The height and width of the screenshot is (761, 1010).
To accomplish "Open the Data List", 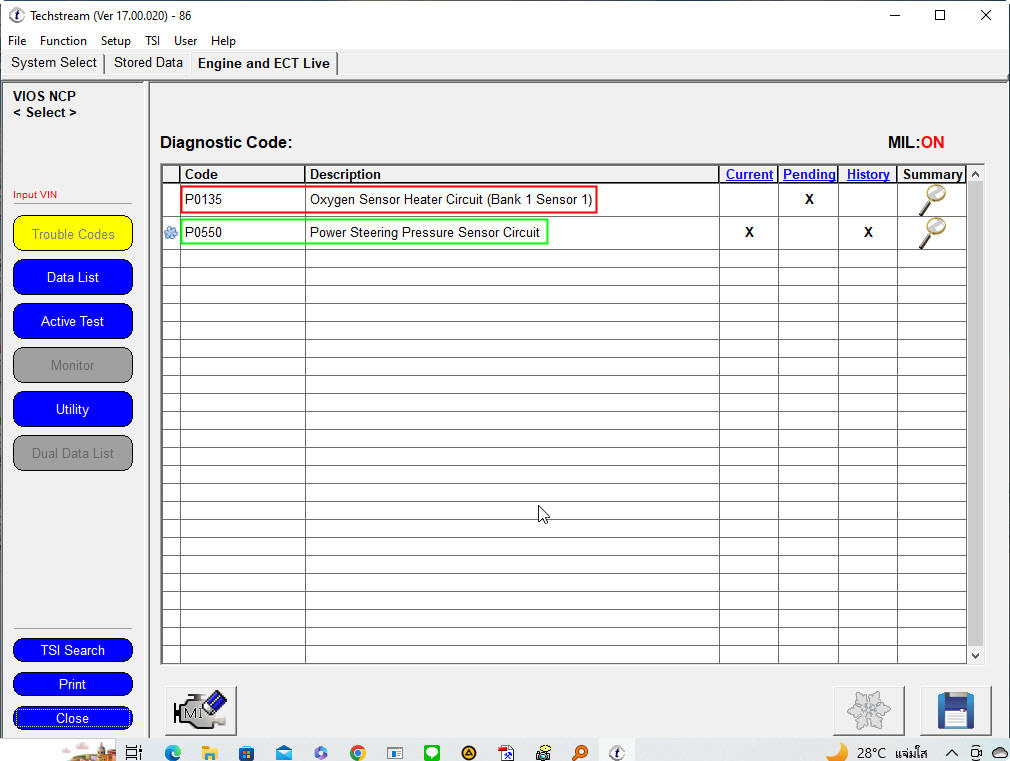I will [x=73, y=277].
